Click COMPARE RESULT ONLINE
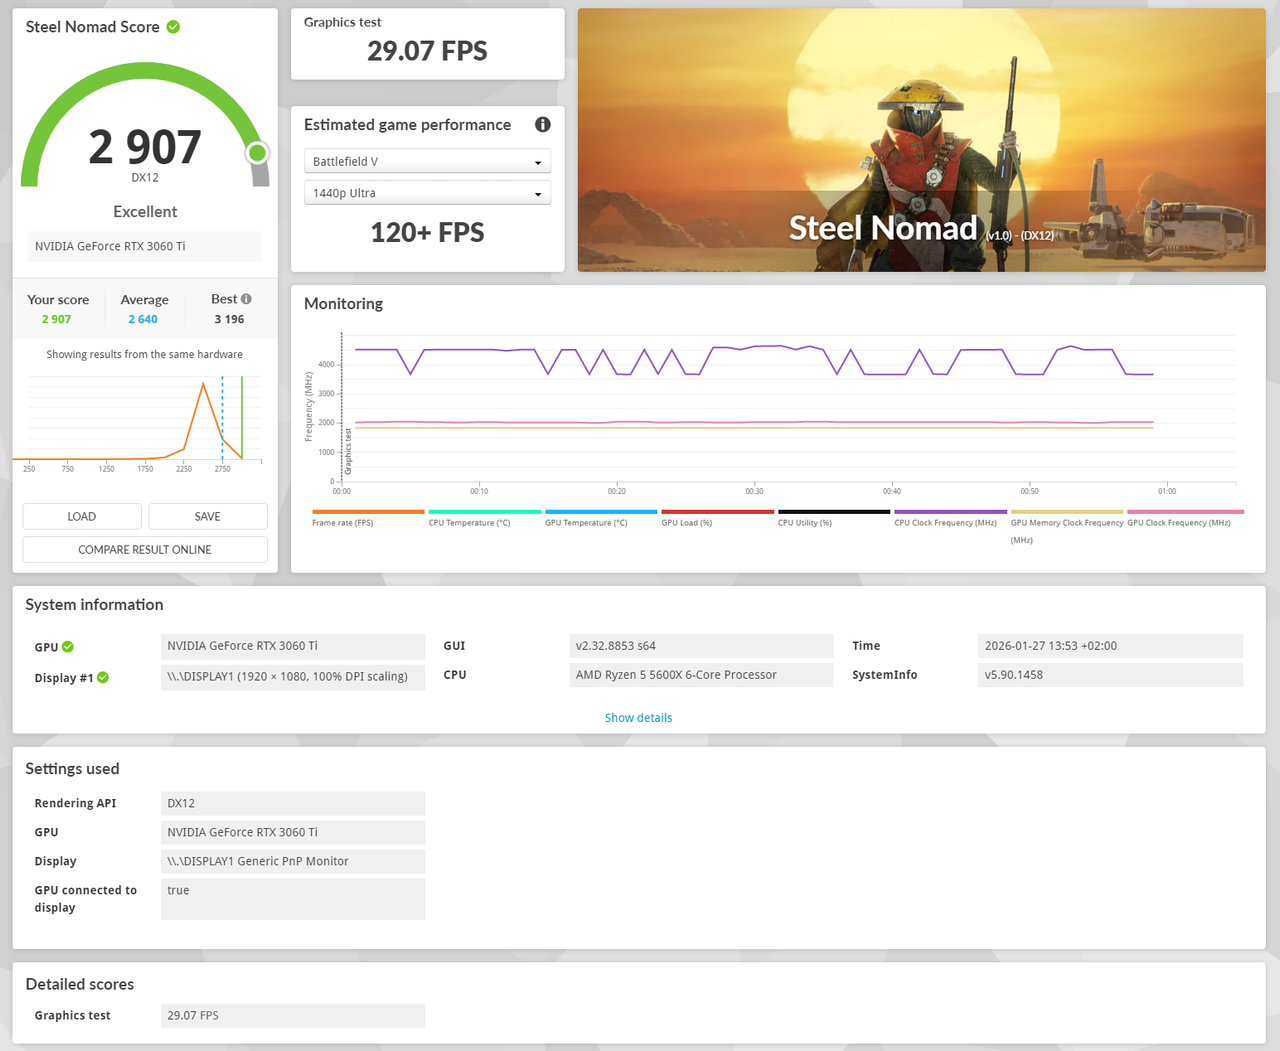The width and height of the screenshot is (1280, 1051). [144, 549]
